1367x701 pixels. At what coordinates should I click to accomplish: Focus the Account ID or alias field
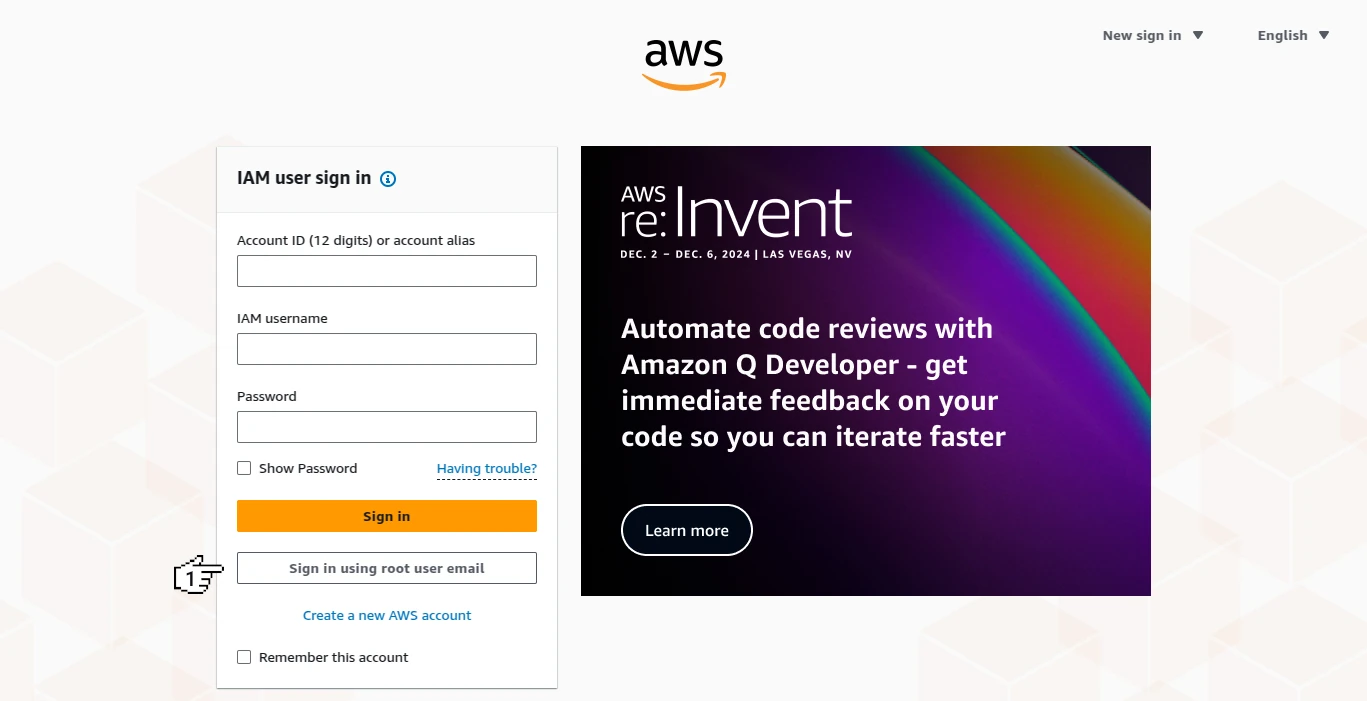(387, 271)
